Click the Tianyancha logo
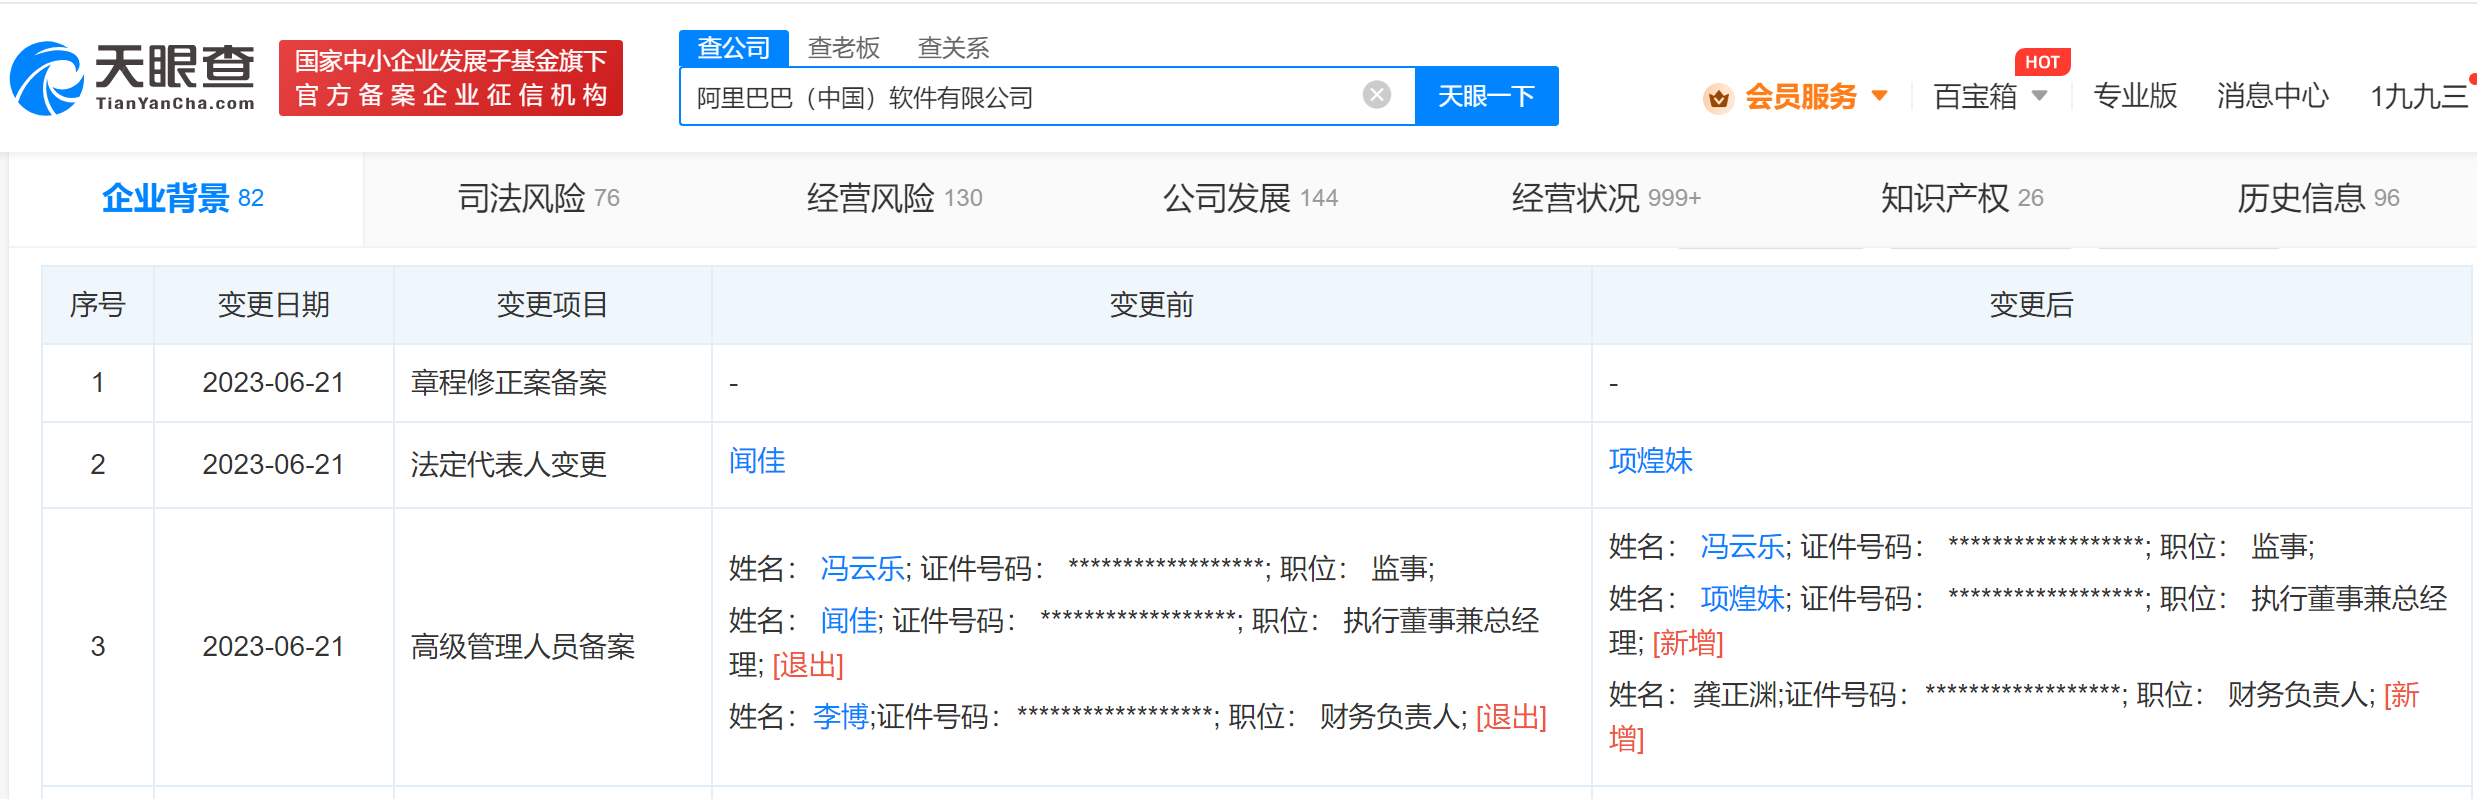 [132, 78]
